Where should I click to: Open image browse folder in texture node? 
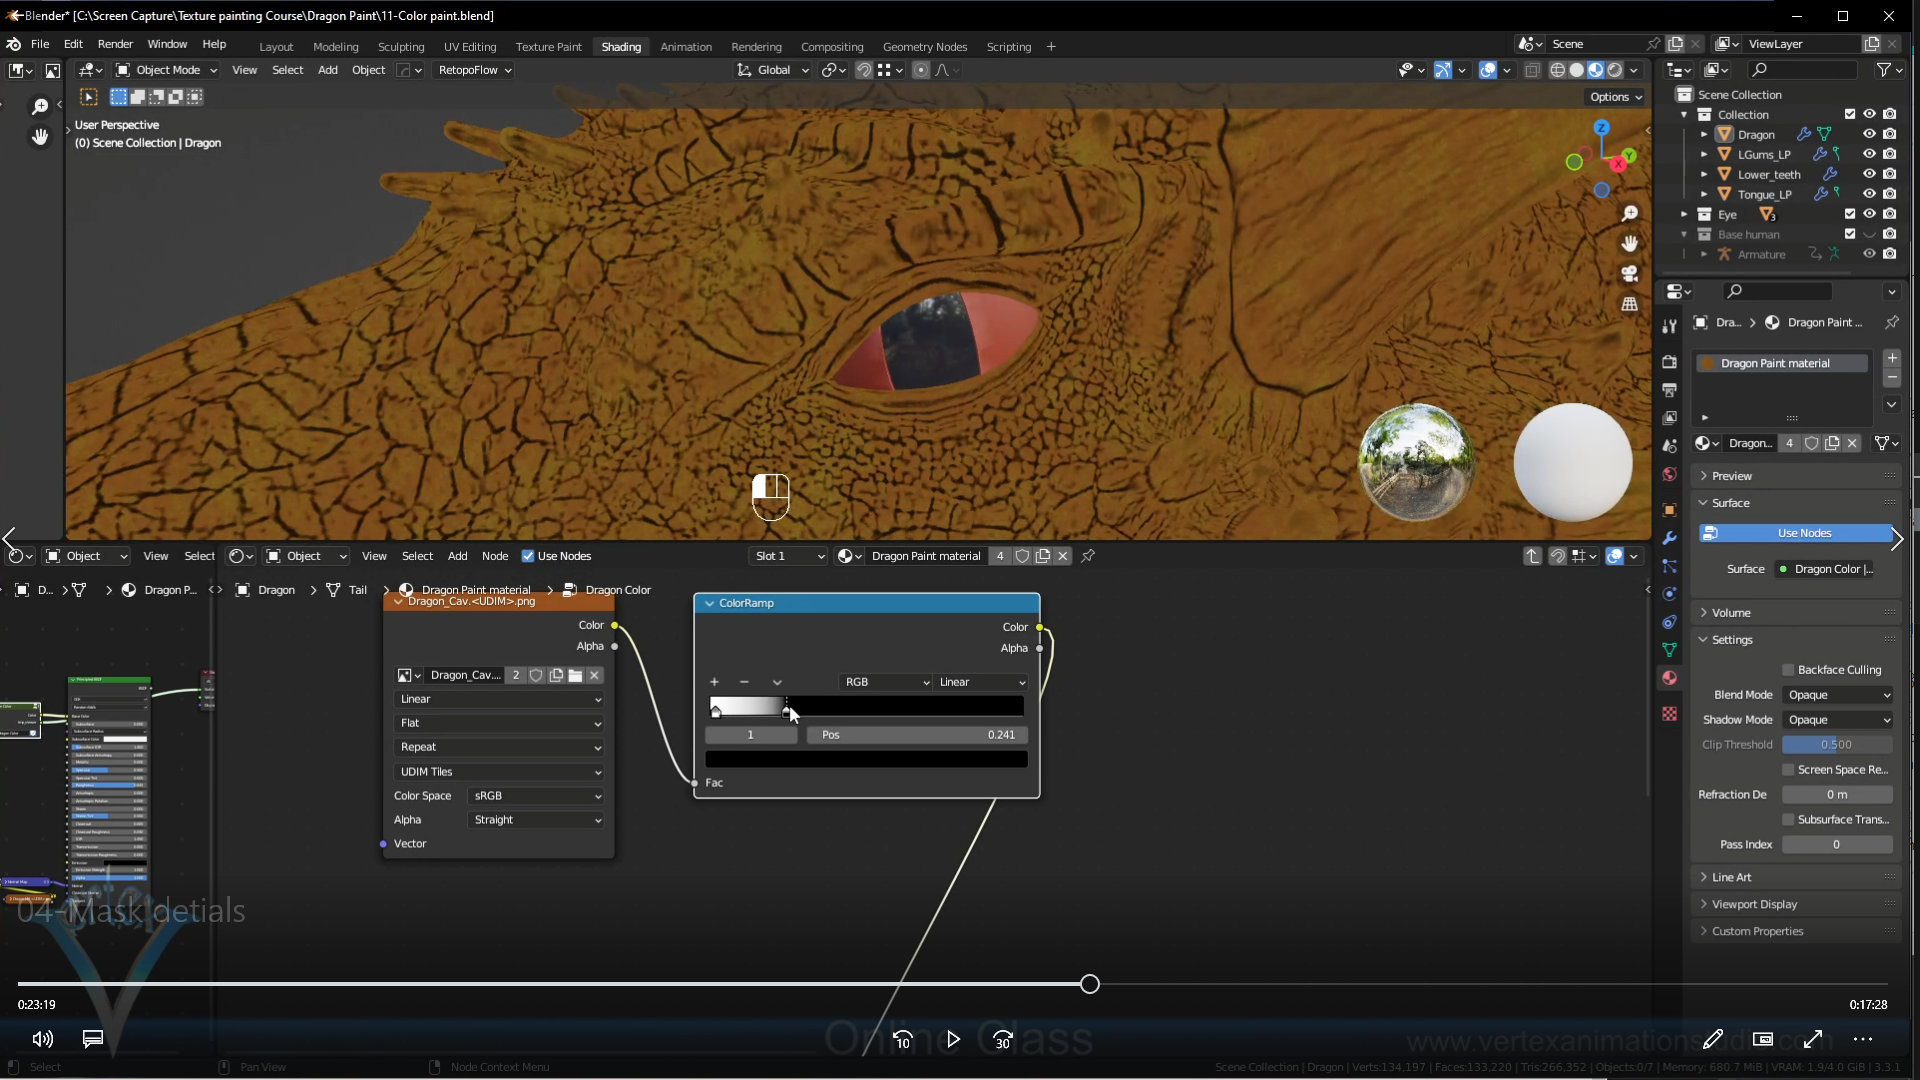[575, 675]
